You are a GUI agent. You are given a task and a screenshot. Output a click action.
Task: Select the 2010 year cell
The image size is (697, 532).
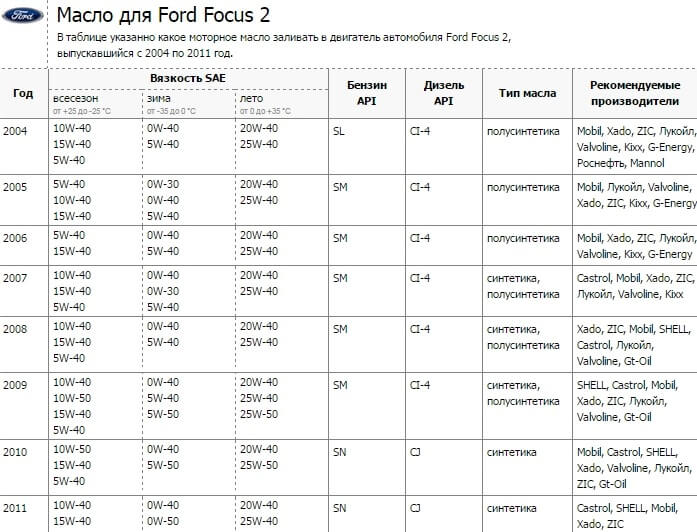16,450
